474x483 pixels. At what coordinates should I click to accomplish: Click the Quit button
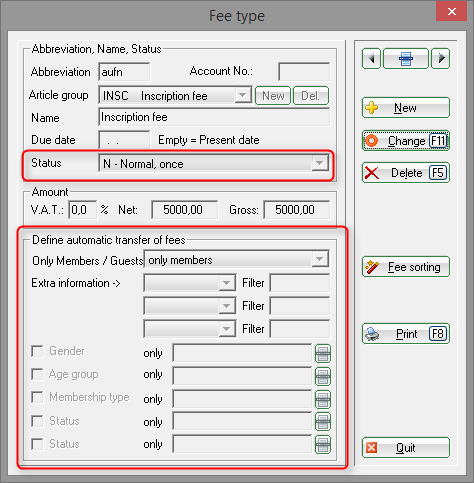(406, 448)
